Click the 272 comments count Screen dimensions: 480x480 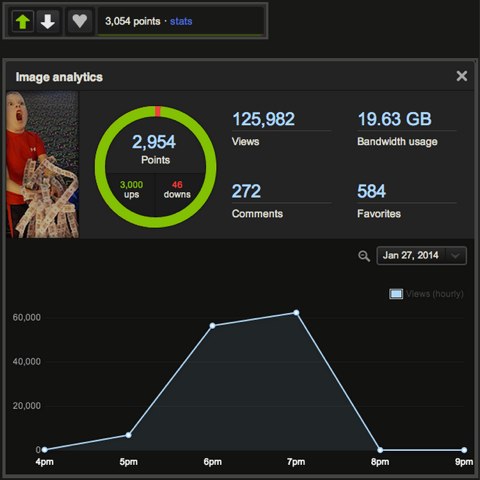[x=246, y=191]
